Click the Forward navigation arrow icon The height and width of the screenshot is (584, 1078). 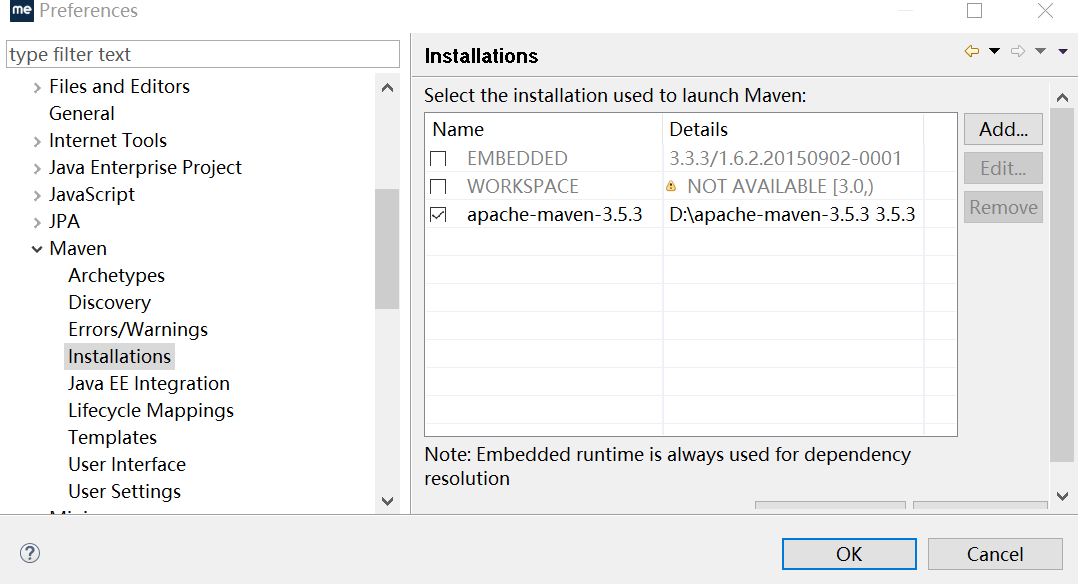[x=1018, y=51]
